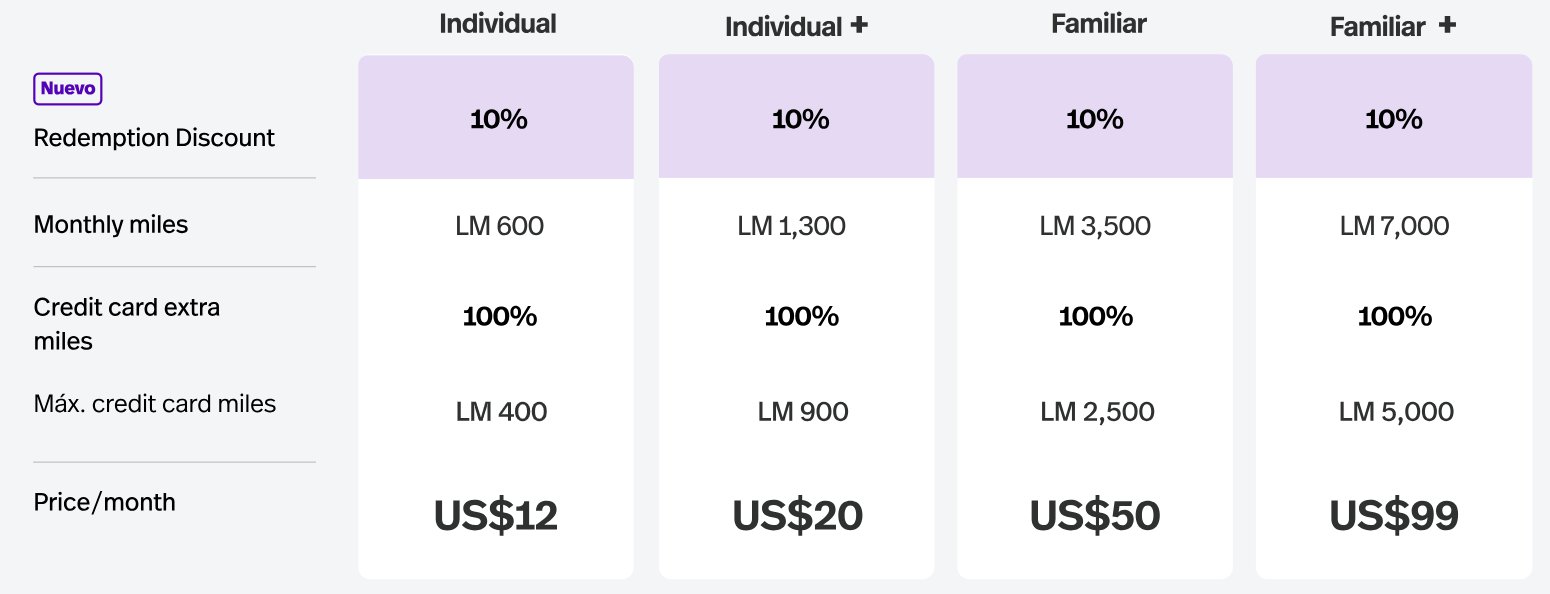
Task: Click the LM 2,500 max miles value
Action: 1097,412
